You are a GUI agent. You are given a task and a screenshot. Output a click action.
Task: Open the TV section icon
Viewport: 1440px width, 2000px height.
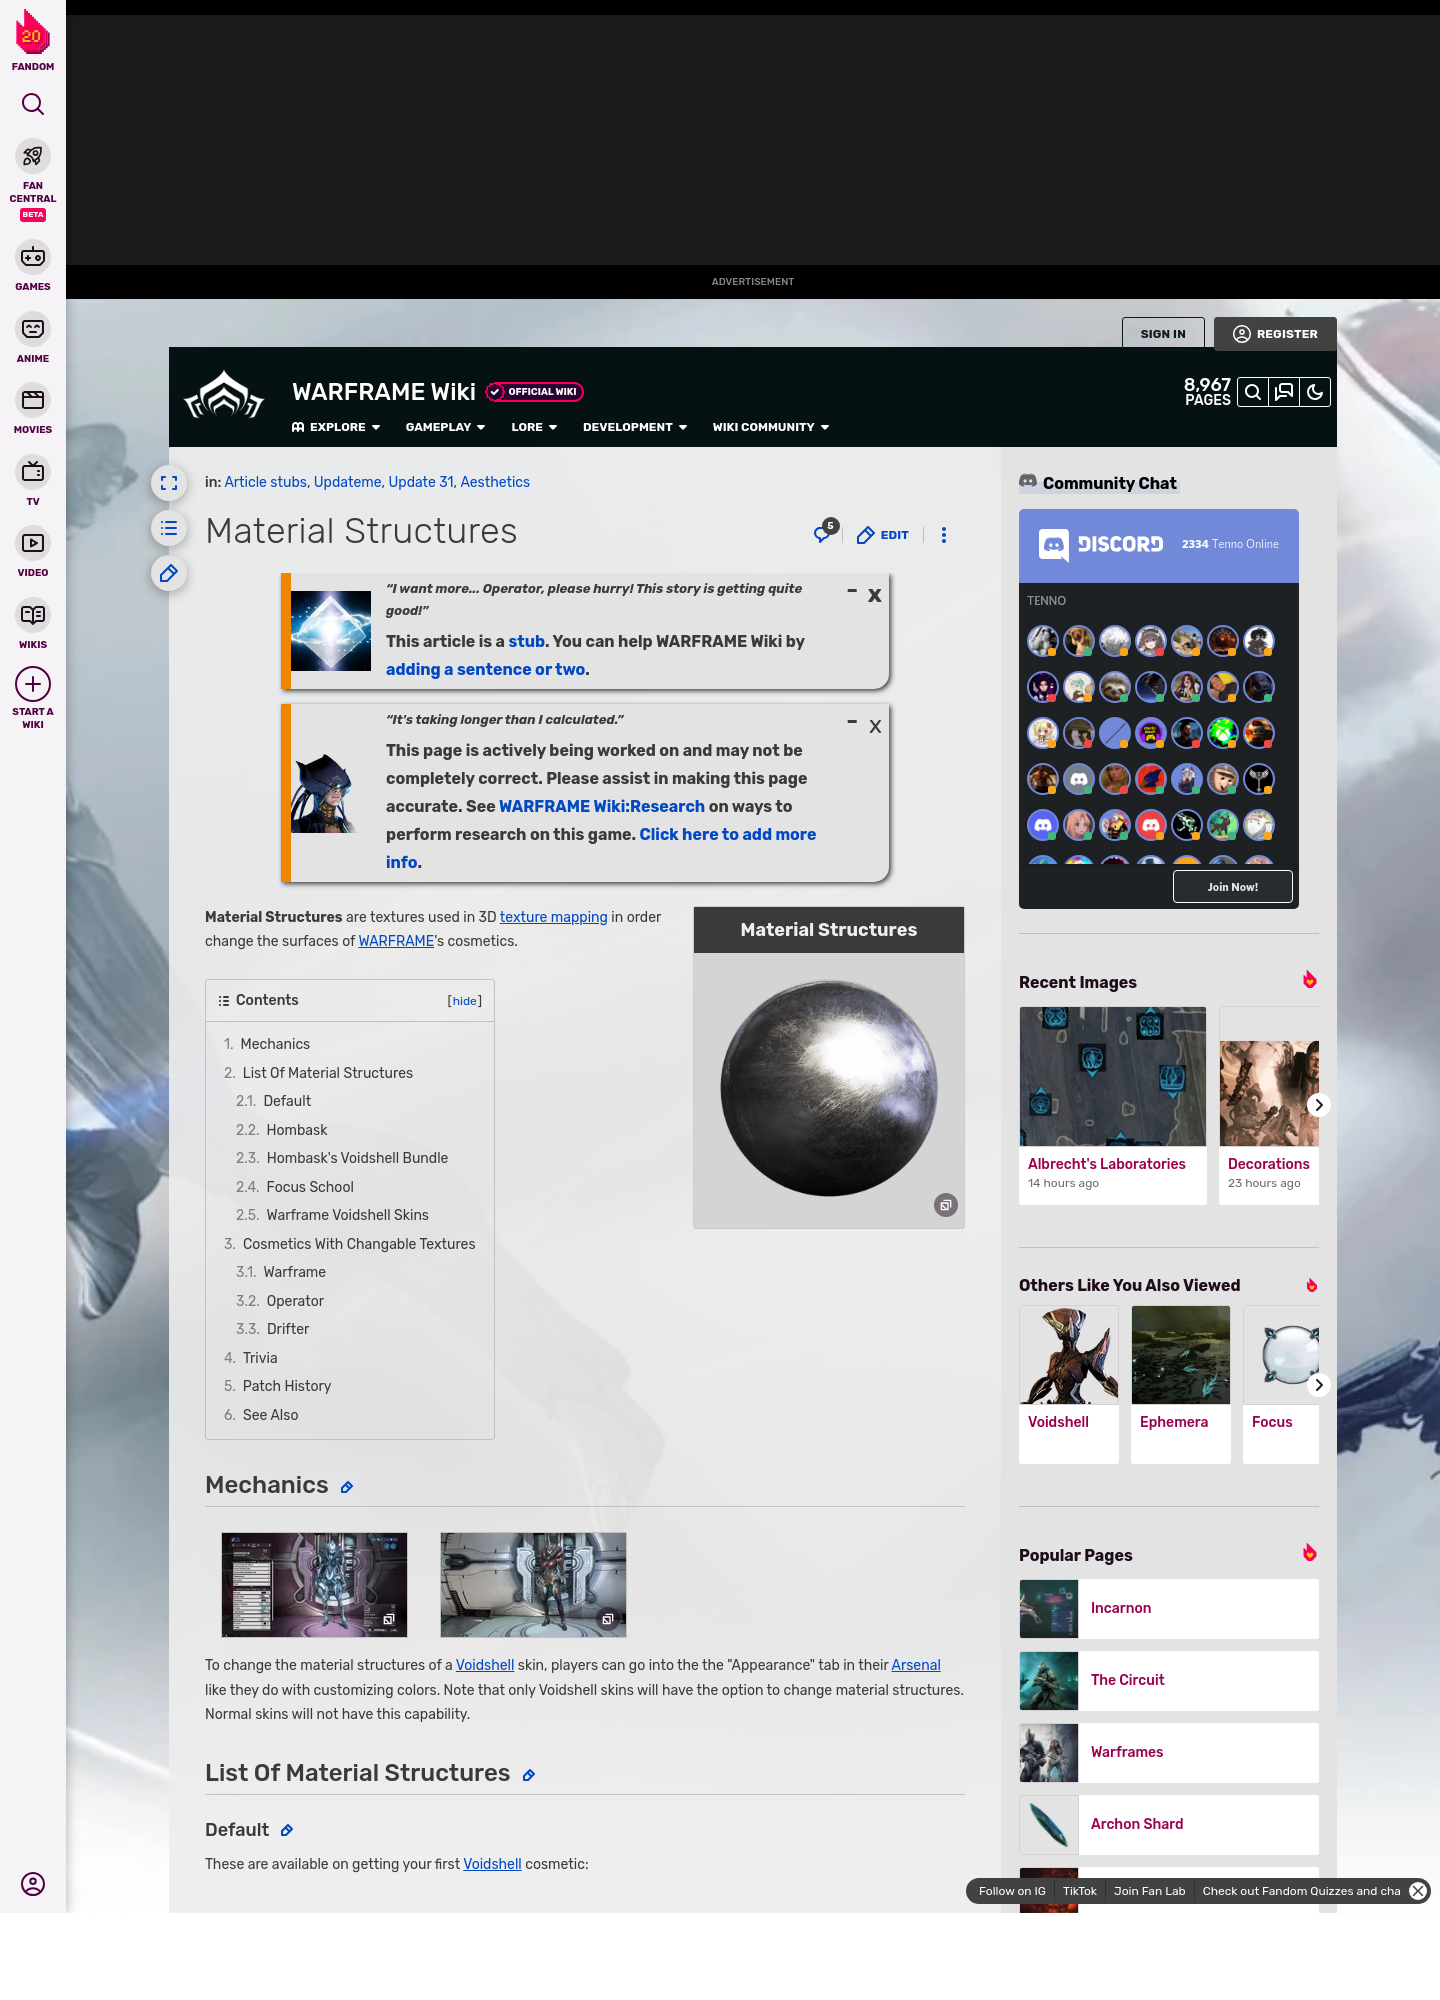33,471
